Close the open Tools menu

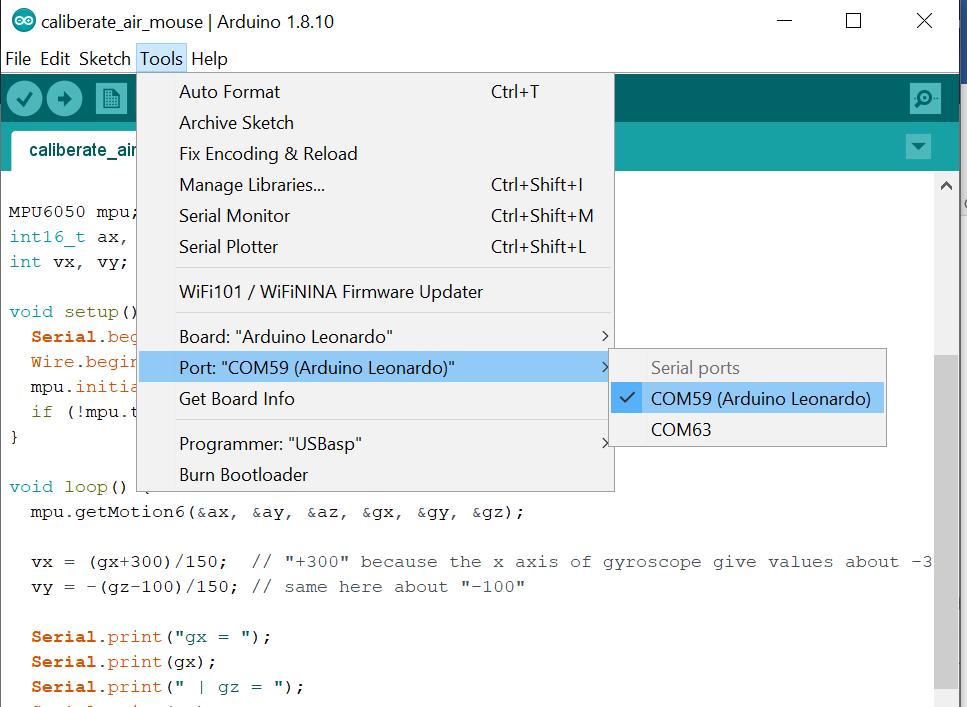[162, 59]
